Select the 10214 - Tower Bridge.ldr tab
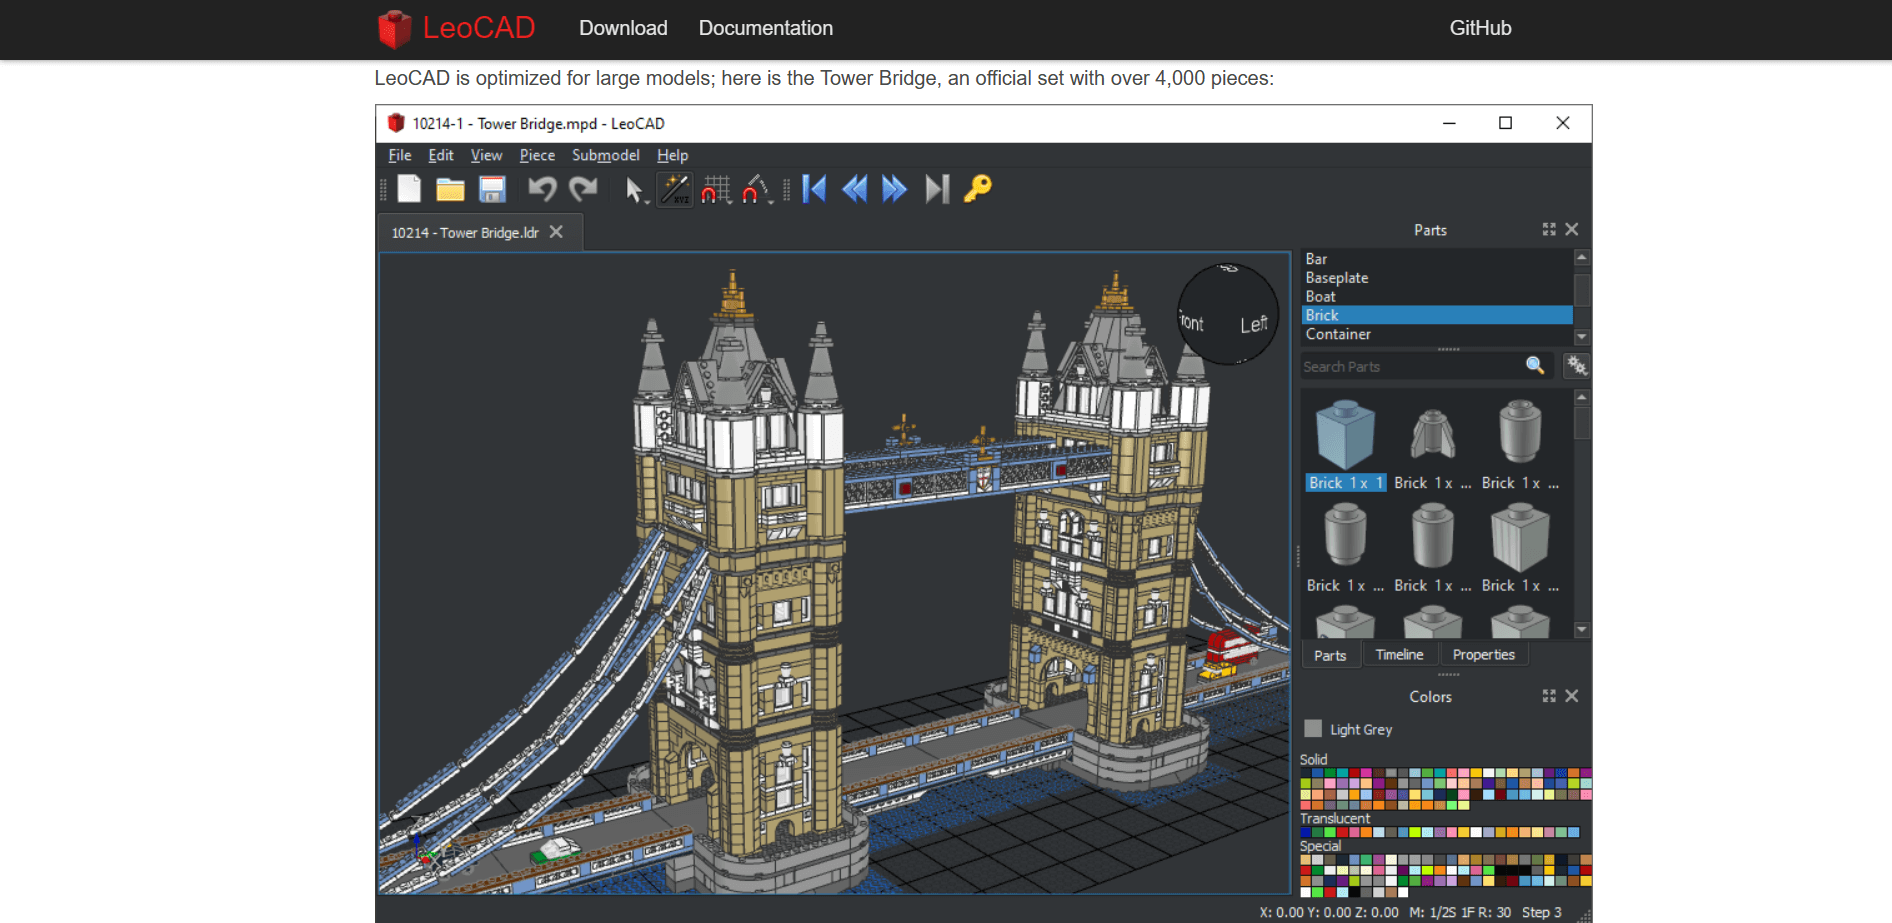1892x923 pixels. click(465, 232)
